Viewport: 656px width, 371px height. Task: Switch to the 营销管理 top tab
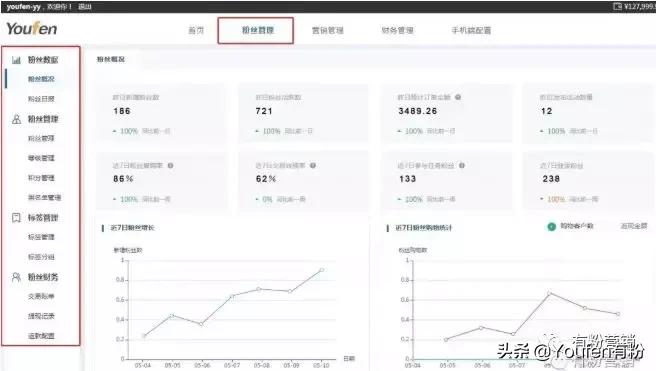coord(328,30)
